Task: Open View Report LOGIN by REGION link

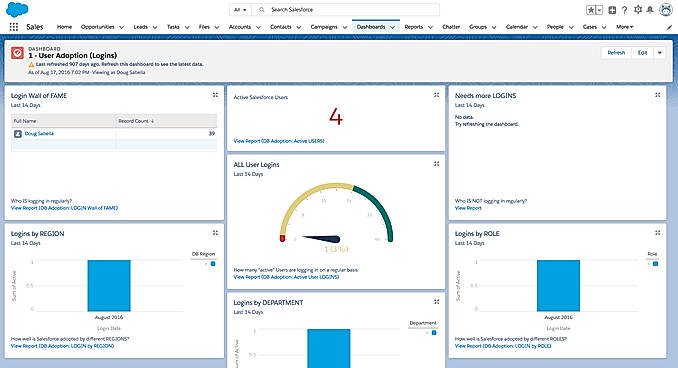Action: coord(63,346)
